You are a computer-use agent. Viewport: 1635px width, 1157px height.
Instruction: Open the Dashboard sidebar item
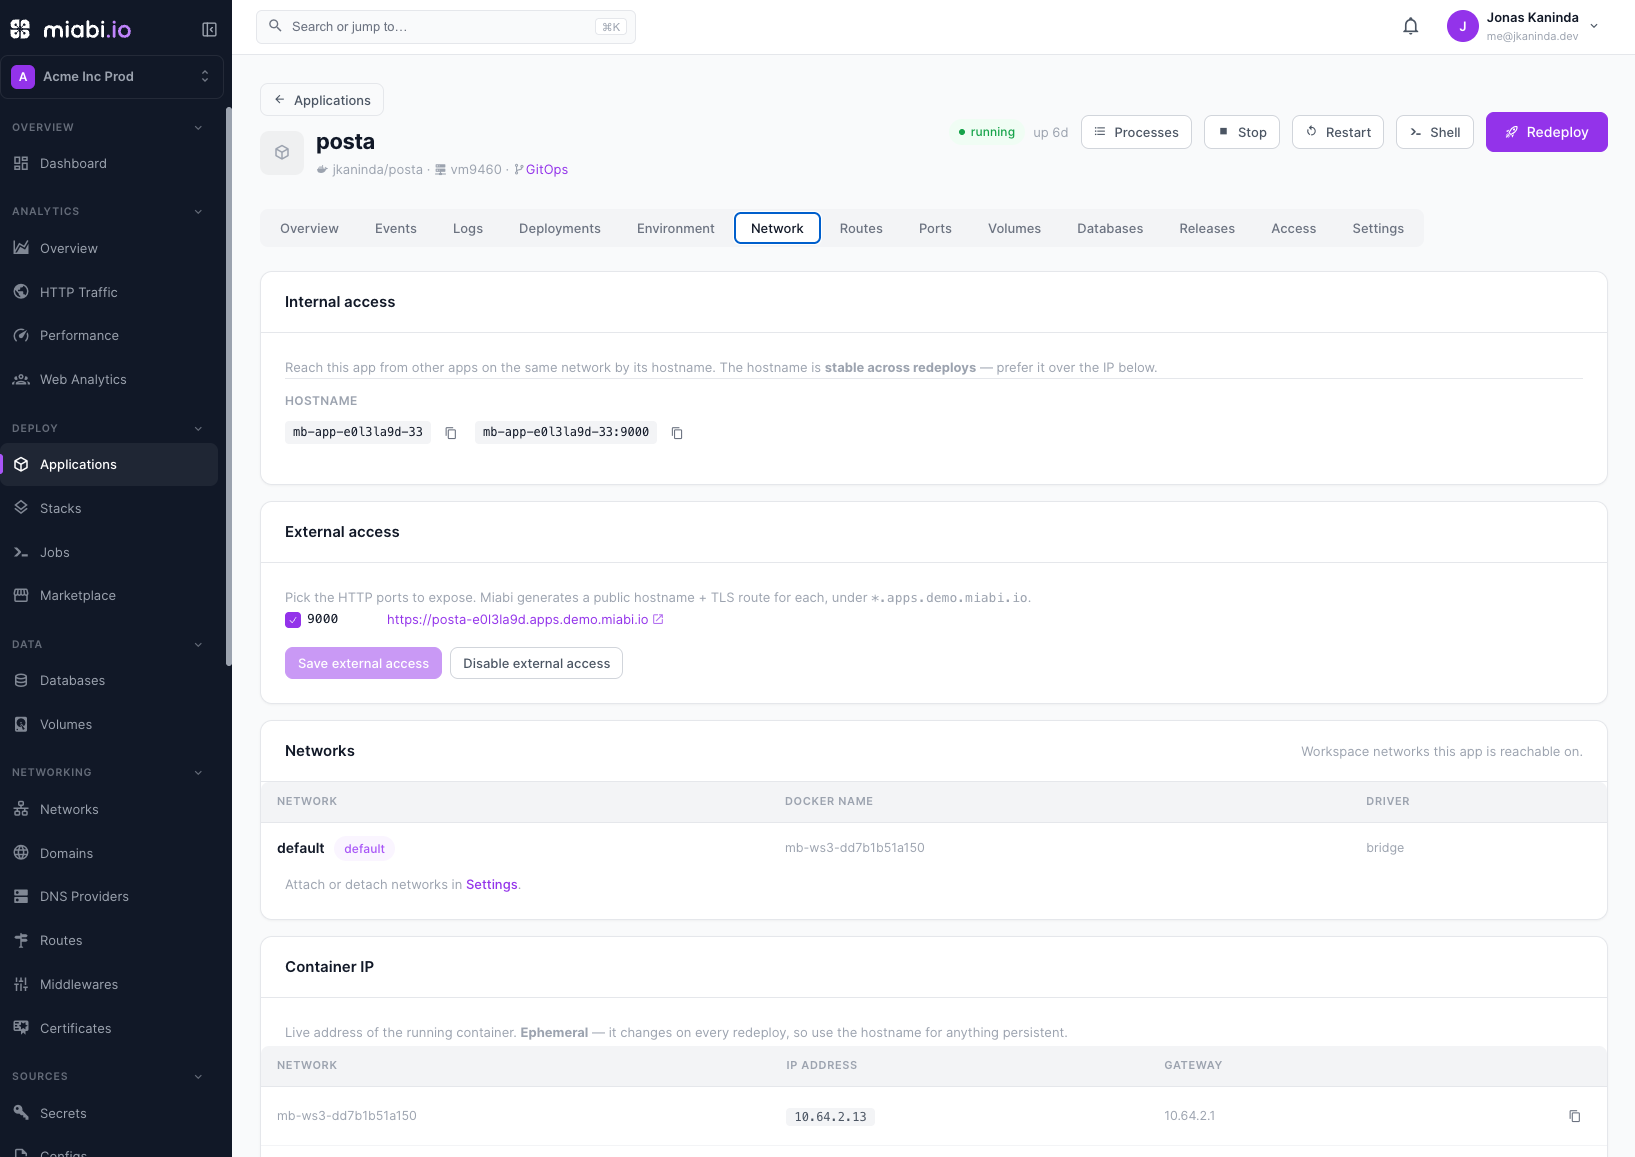pyautogui.click(x=109, y=164)
